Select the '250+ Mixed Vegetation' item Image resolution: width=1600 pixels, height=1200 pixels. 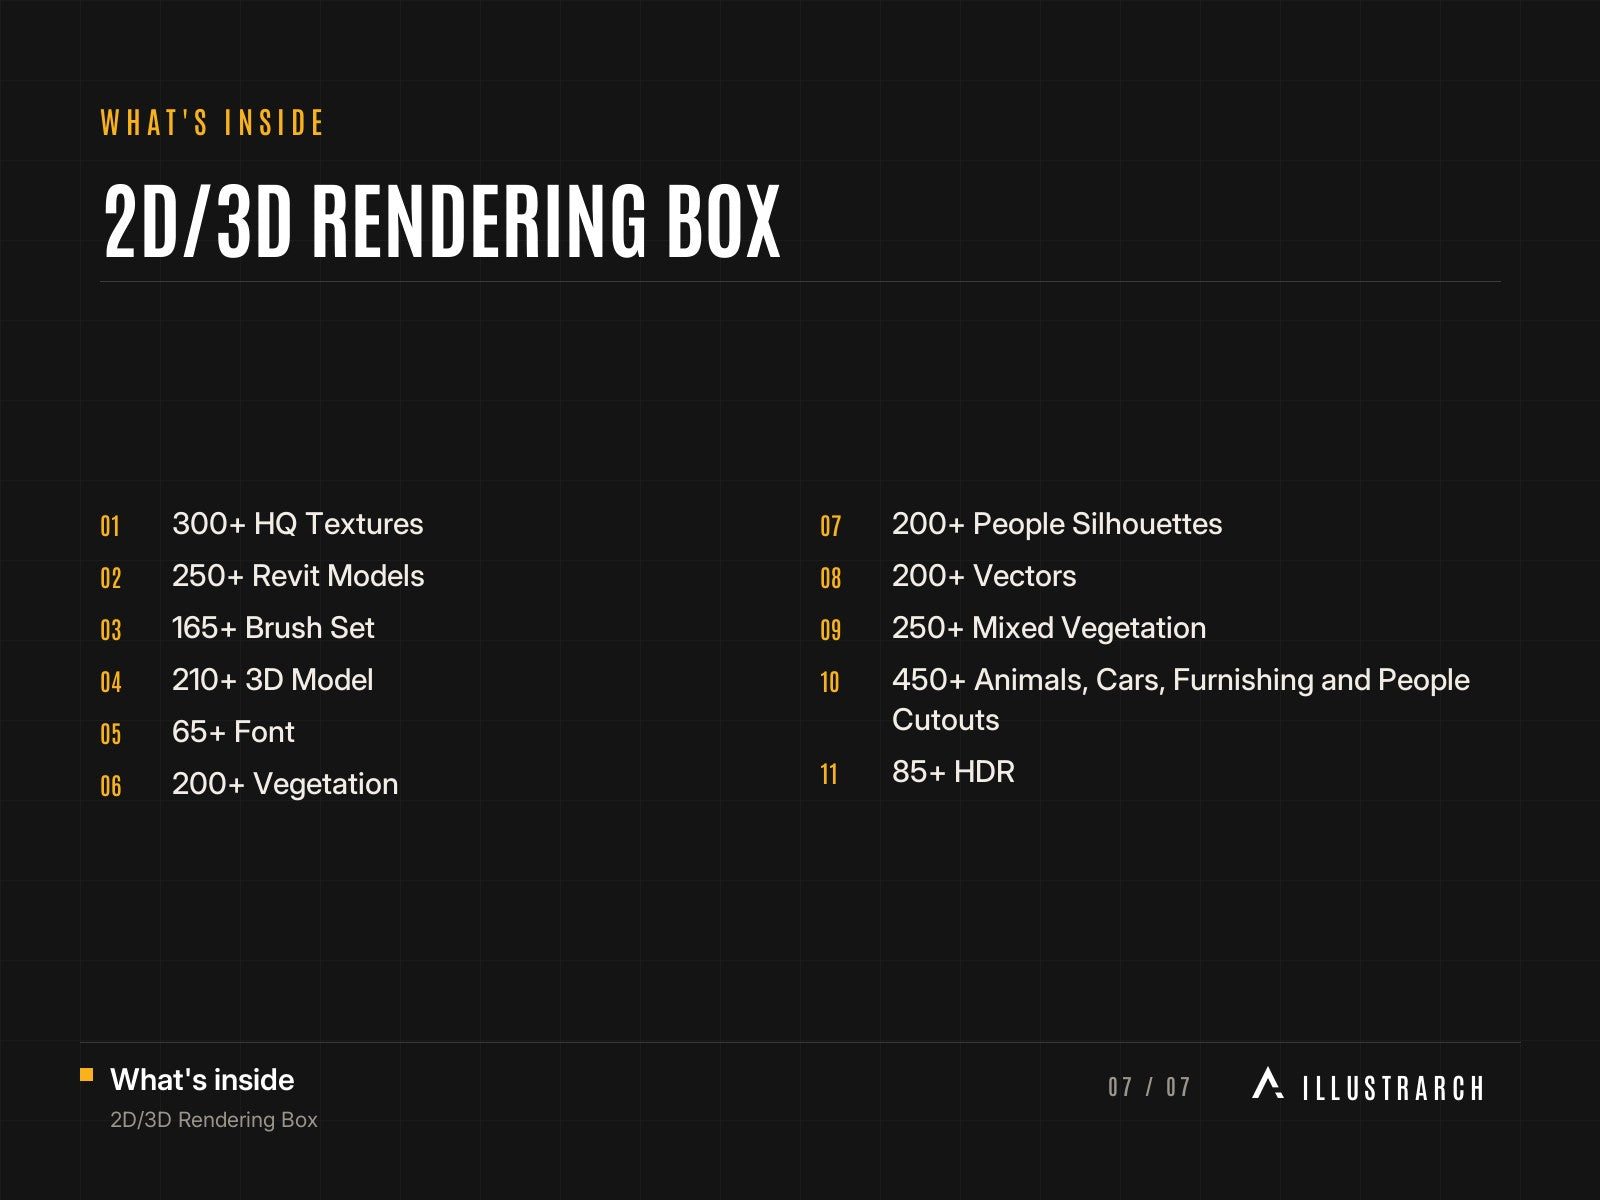click(1049, 628)
